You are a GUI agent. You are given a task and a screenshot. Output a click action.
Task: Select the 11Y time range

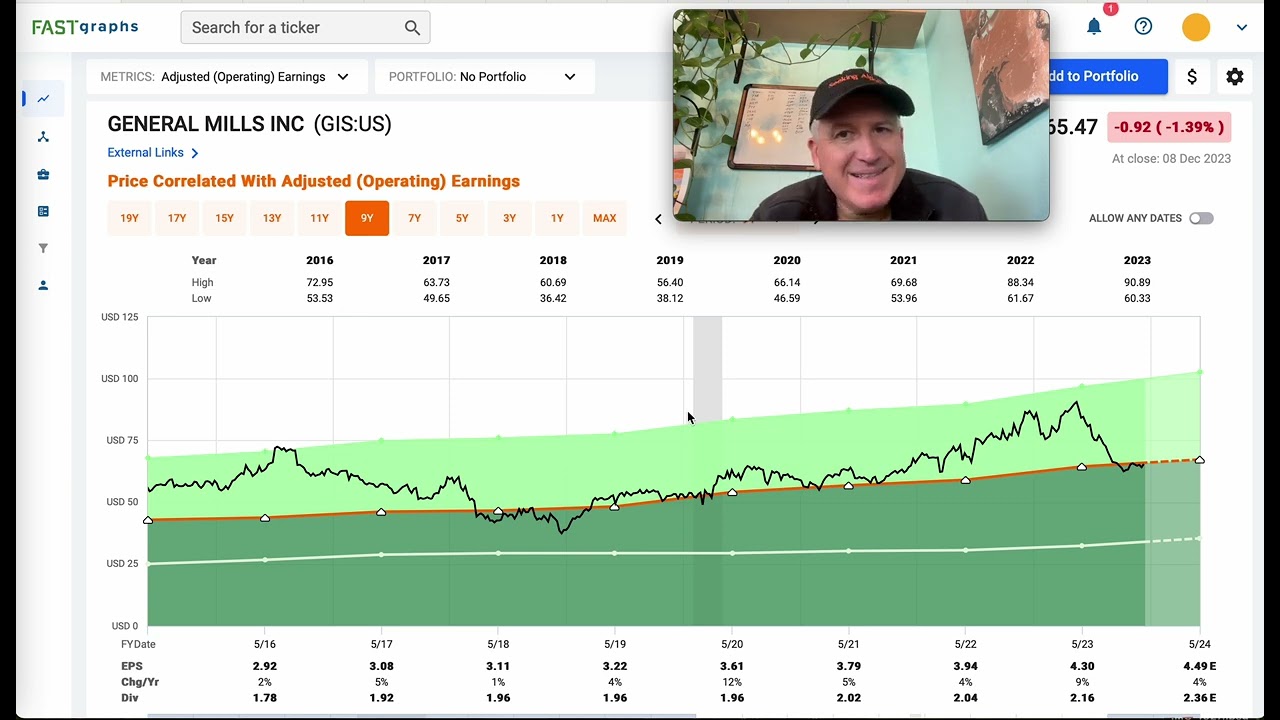(319, 218)
